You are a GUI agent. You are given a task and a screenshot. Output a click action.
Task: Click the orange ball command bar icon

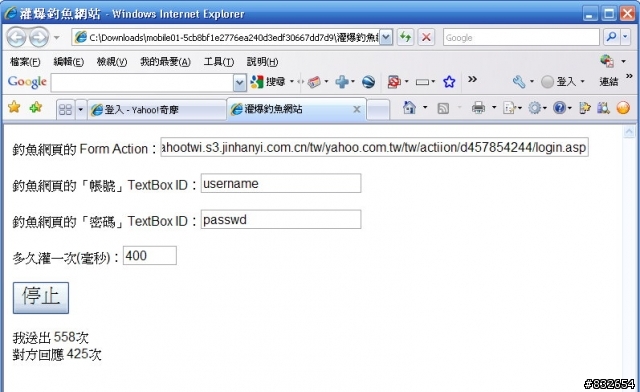pos(623,108)
